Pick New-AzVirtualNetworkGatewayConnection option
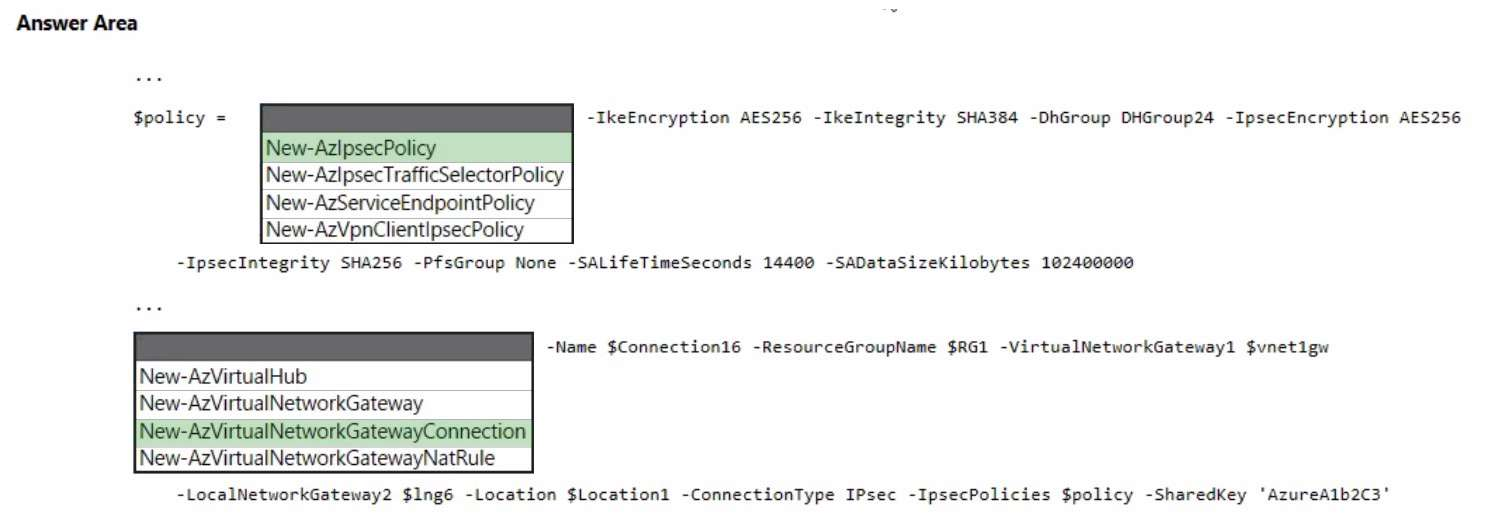Image resolution: width=1486 pixels, height=526 pixels. (333, 432)
